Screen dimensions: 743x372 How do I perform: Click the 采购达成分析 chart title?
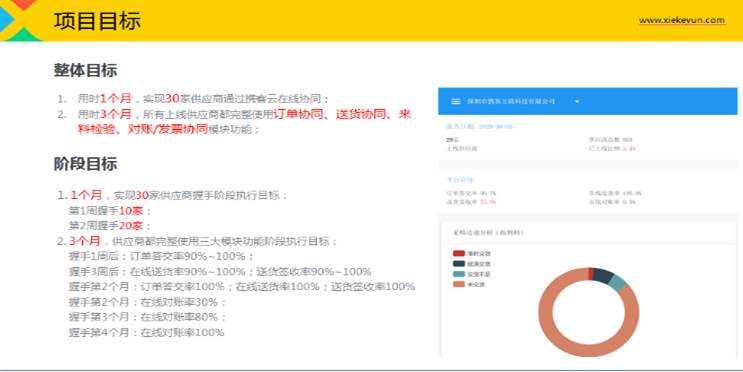[489, 233]
